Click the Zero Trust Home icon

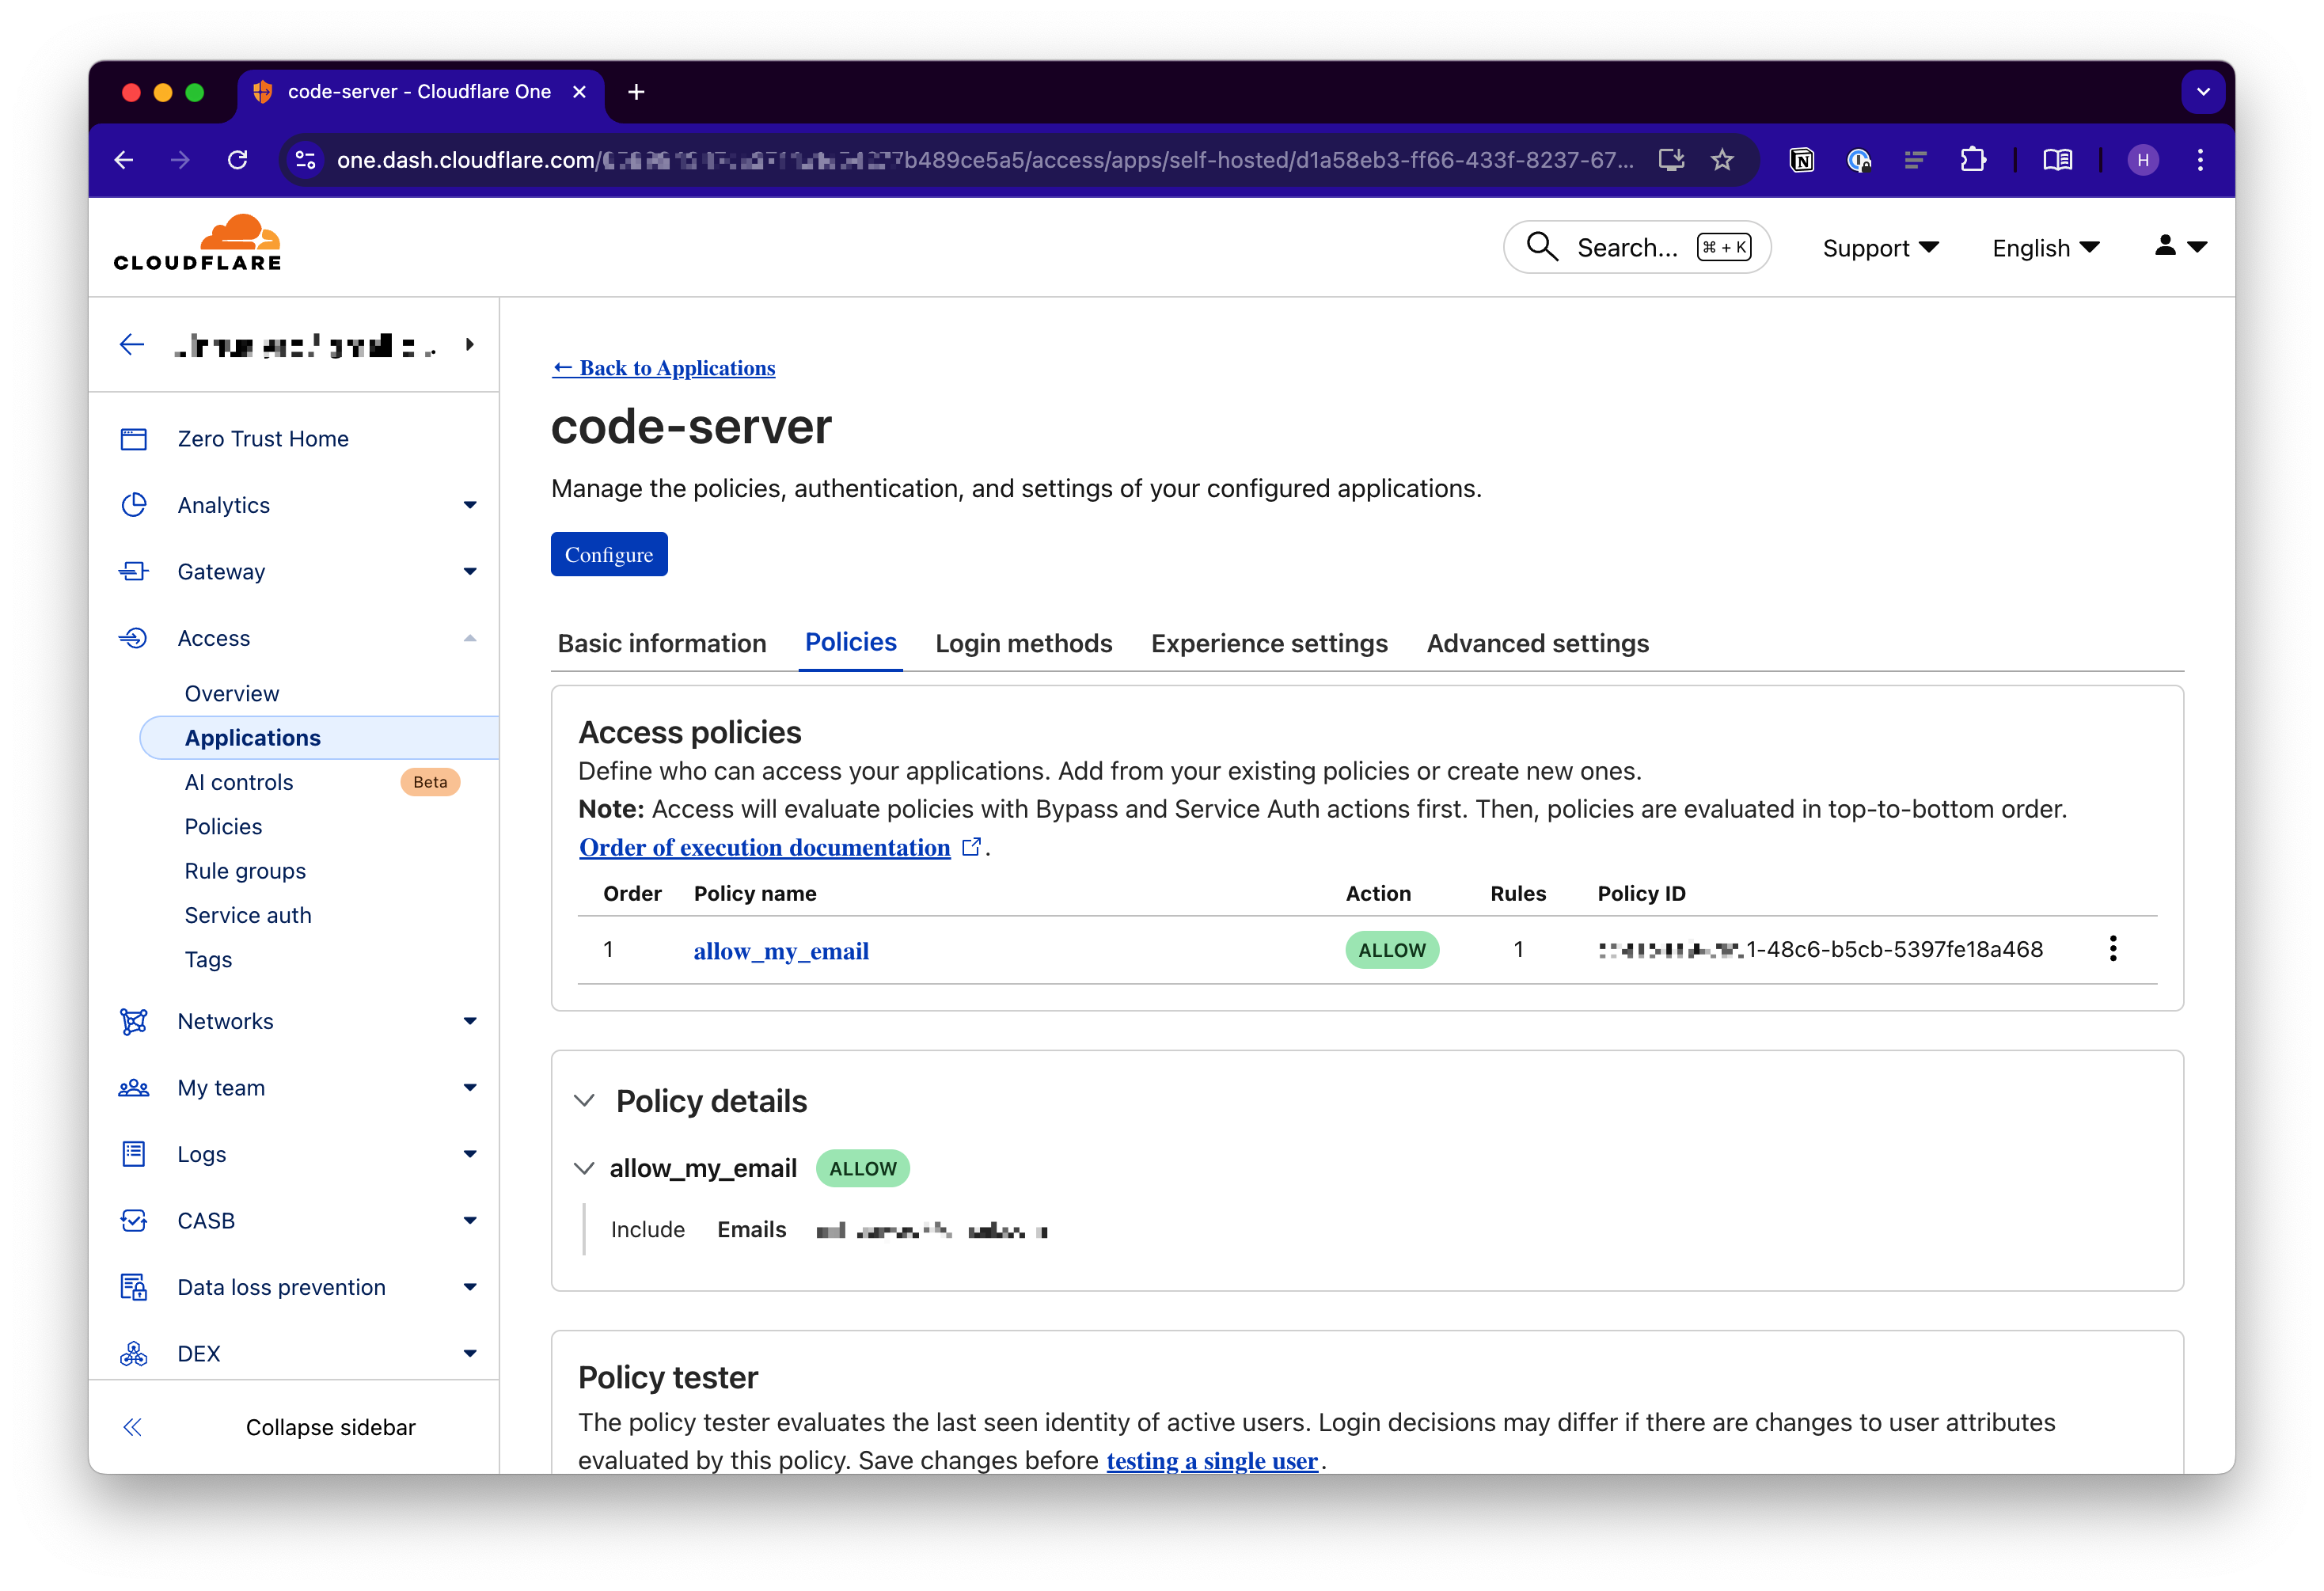point(134,439)
